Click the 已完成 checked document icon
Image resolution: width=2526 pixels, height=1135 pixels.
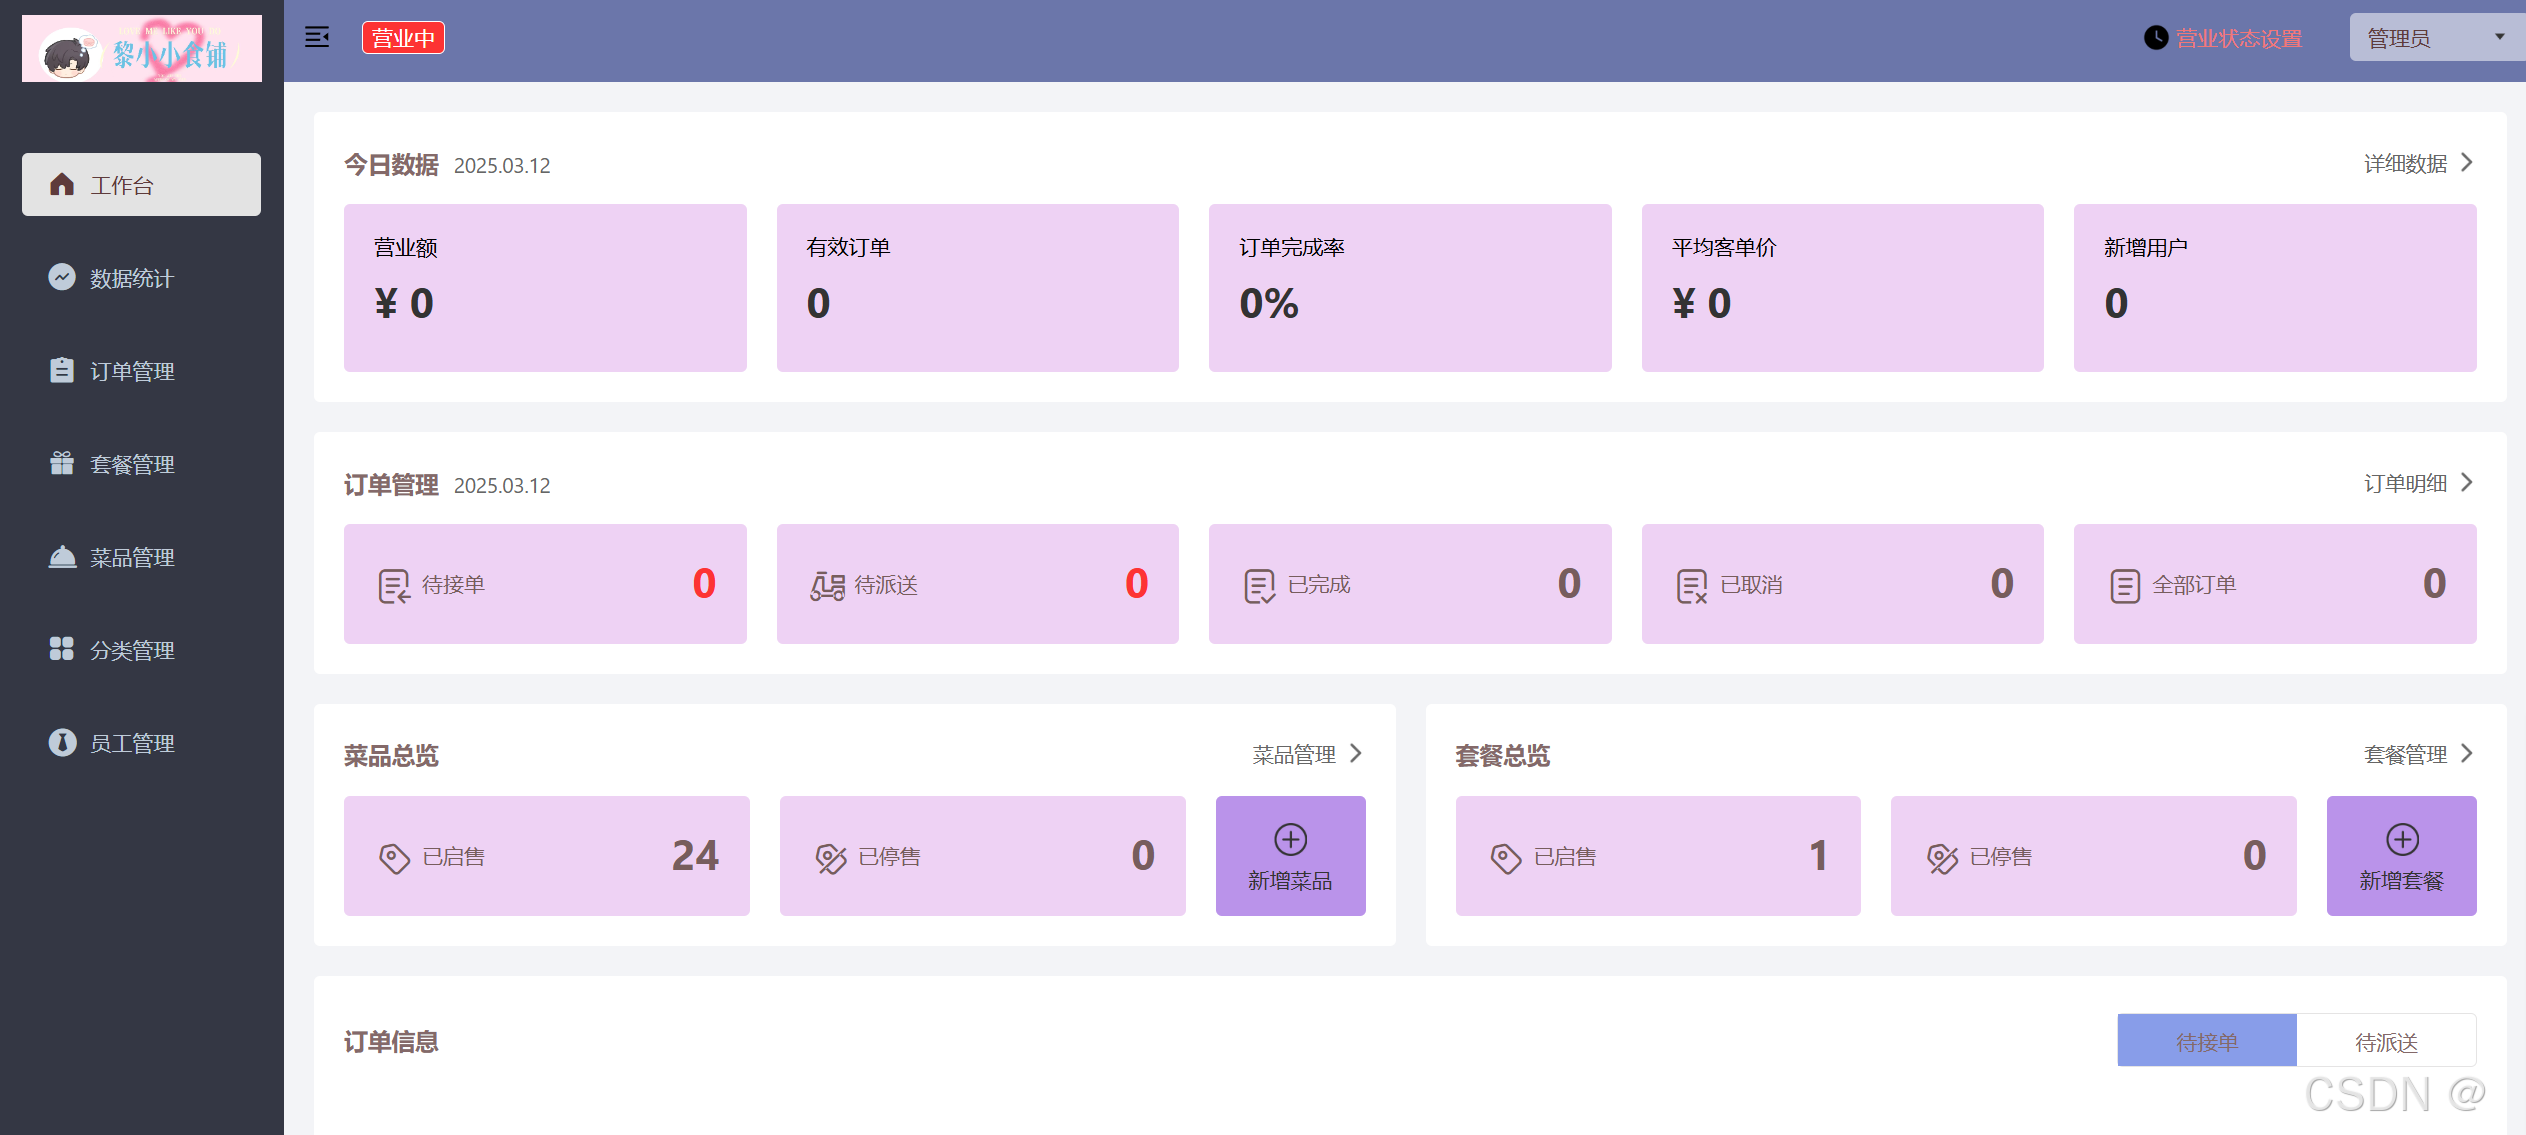[1259, 585]
